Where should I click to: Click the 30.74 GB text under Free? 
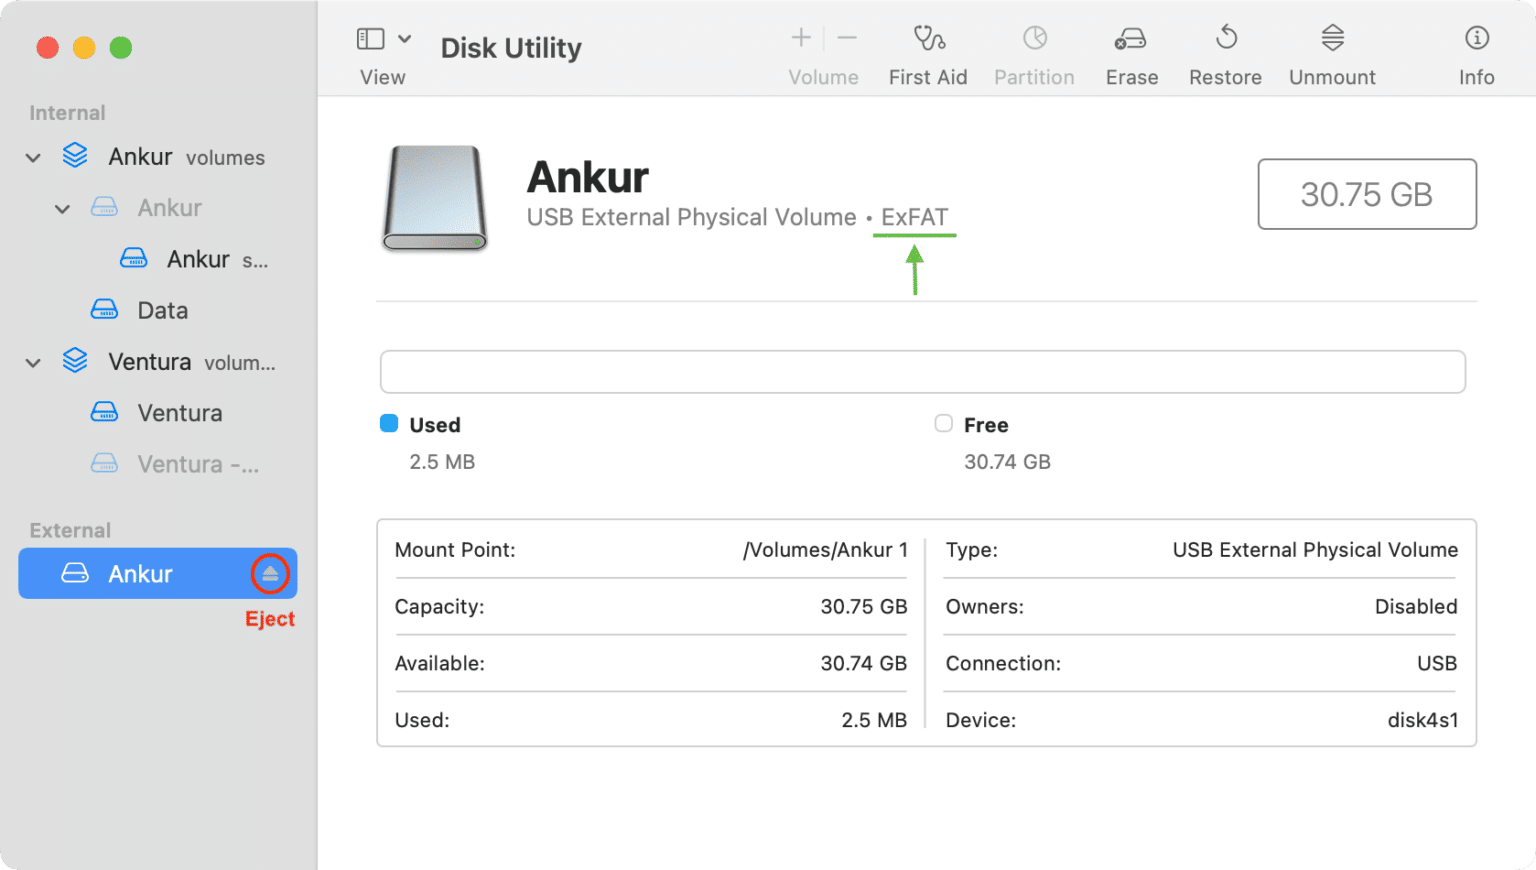click(1007, 462)
